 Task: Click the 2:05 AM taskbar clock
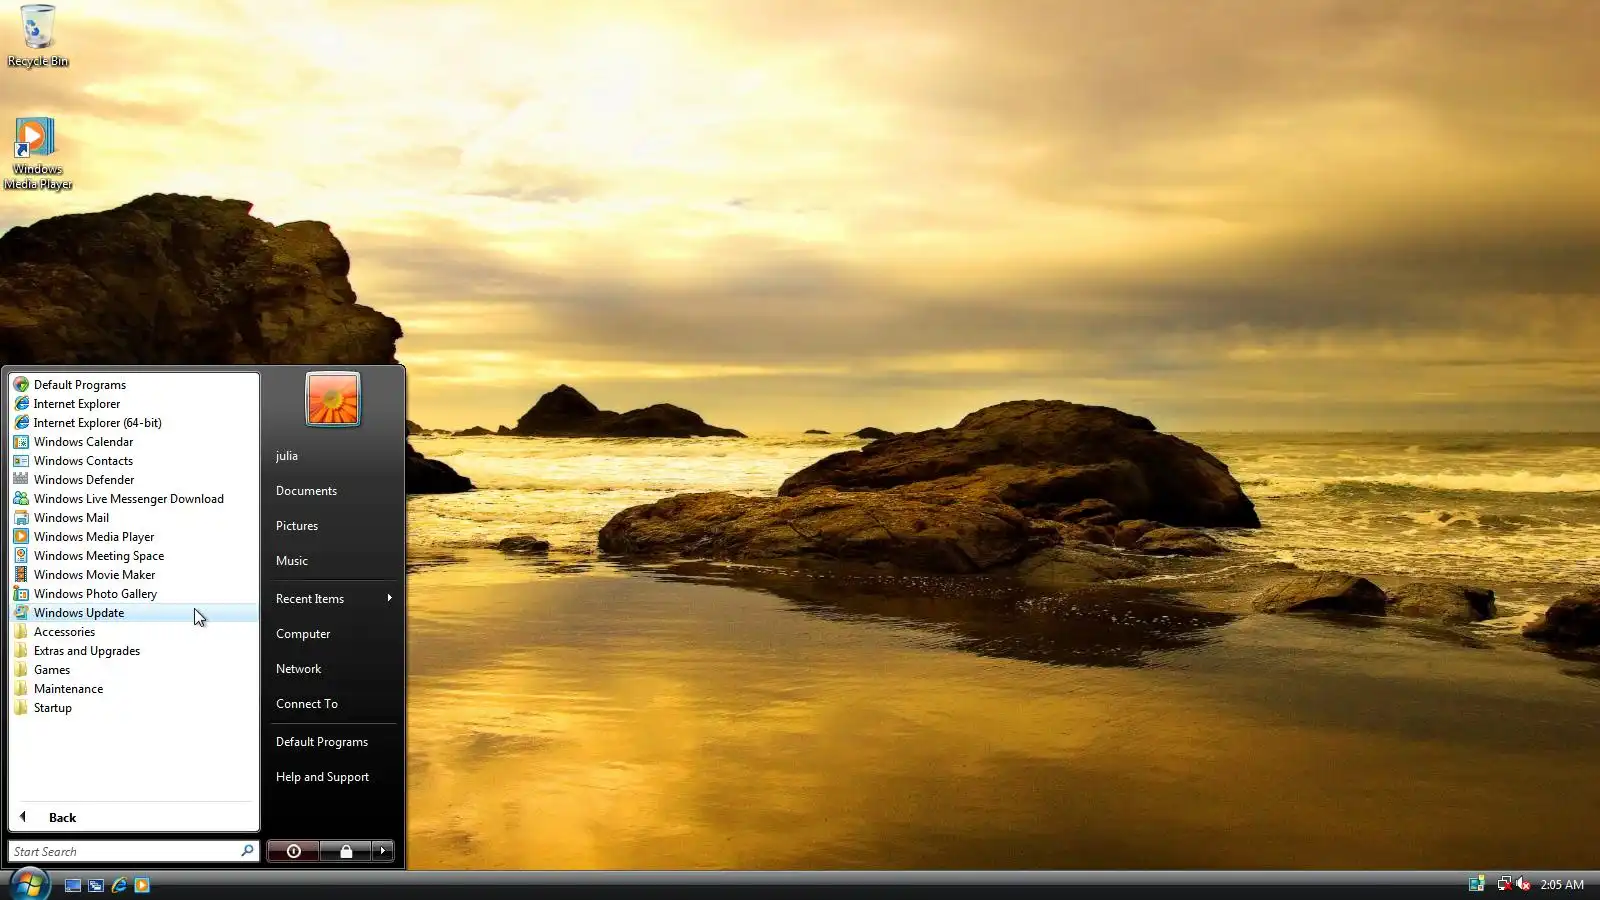1562,884
